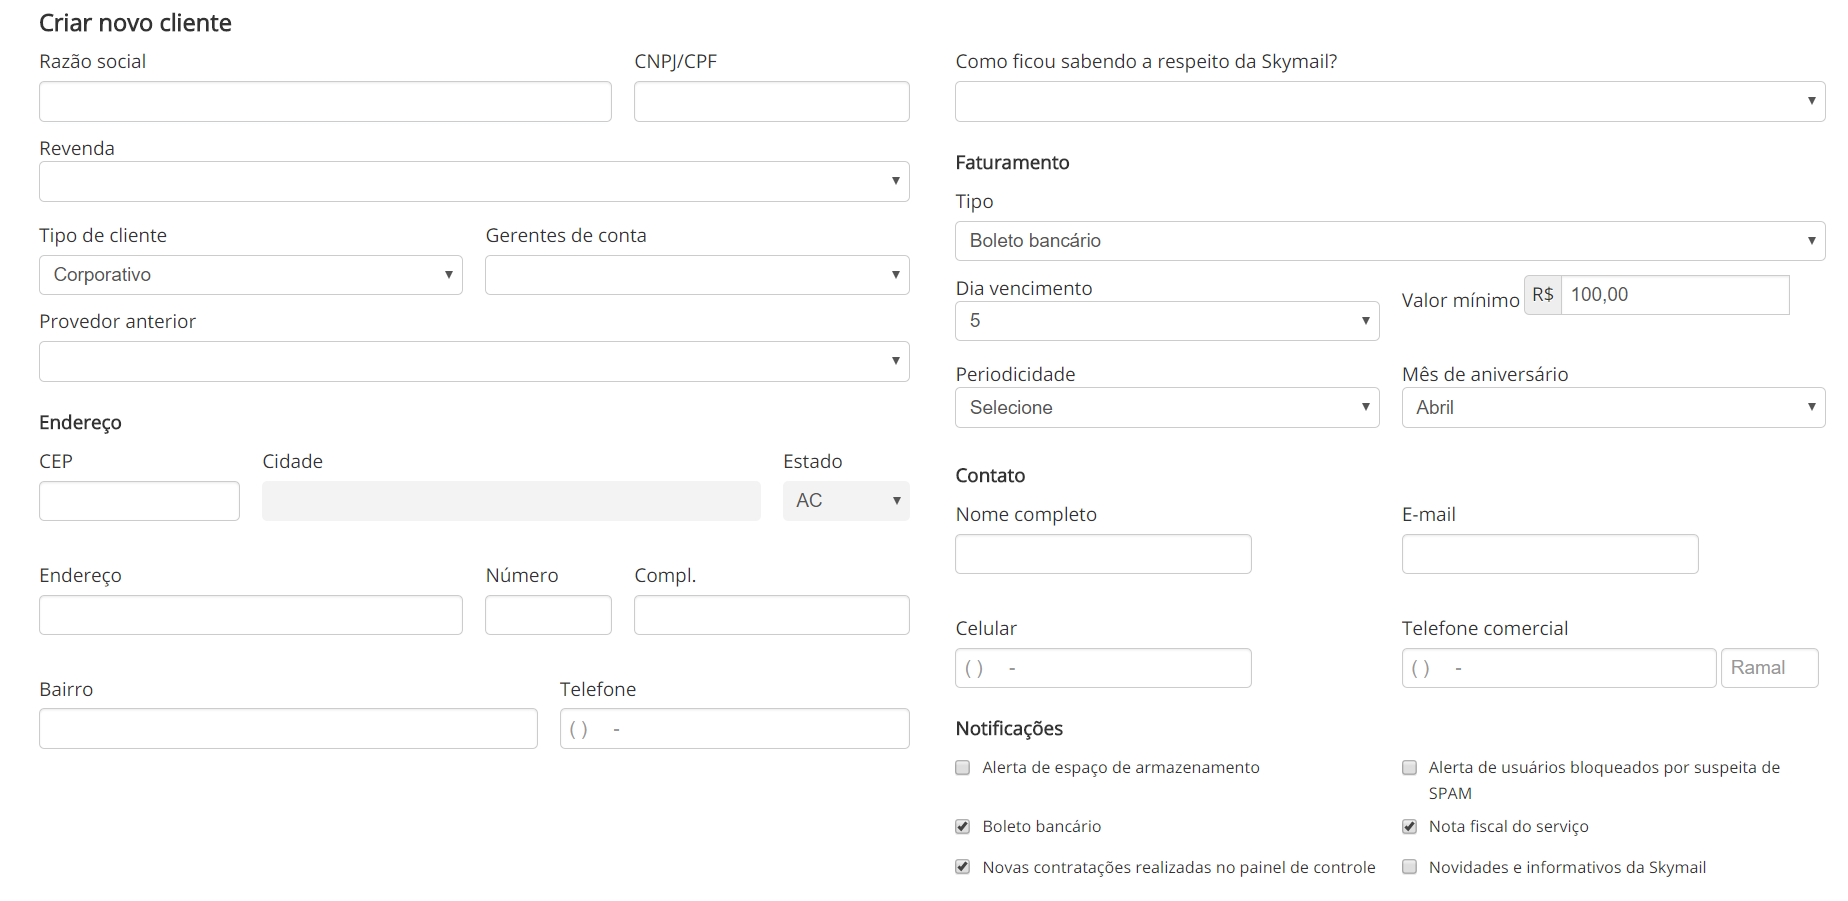Click the Ramal extension field
This screenshot has height=901, width=1848.
[1768, 668]
